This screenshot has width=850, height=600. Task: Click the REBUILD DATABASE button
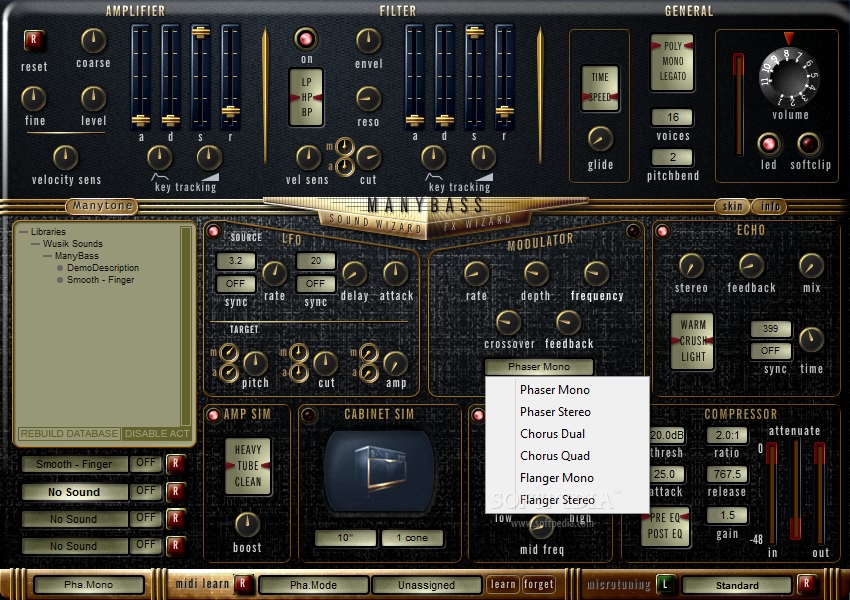coord(69,434)
